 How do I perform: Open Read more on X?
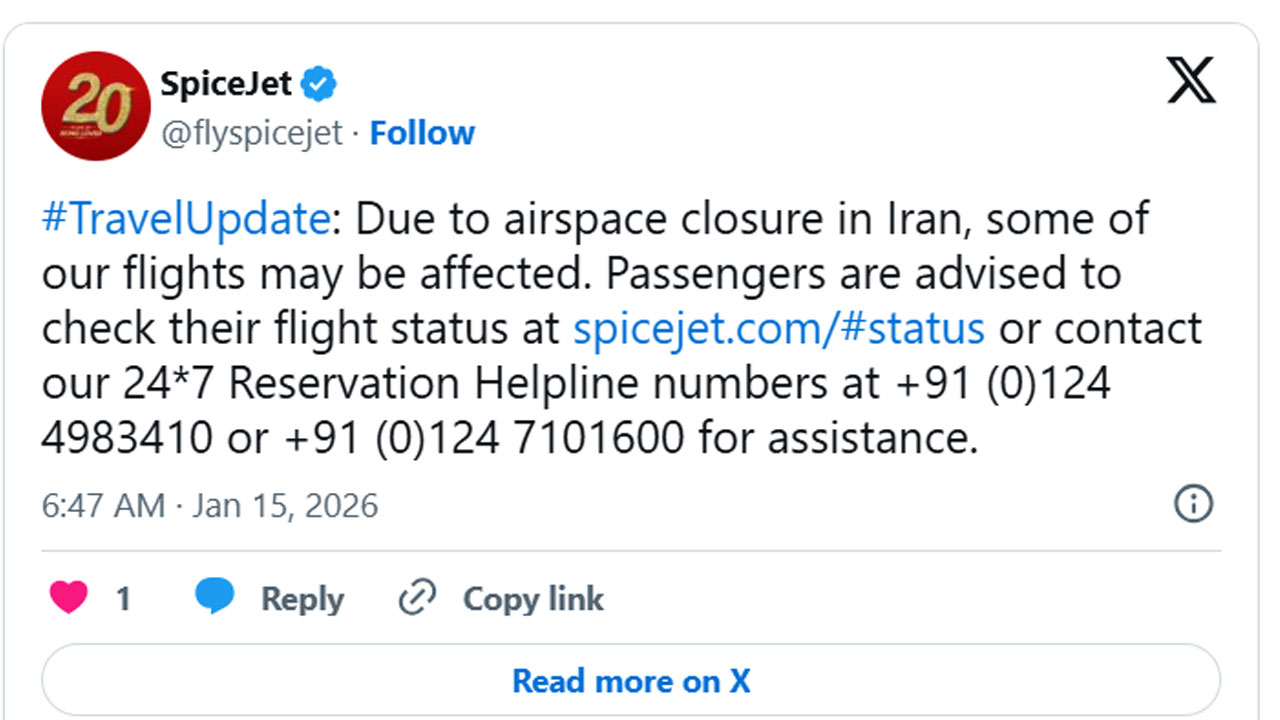(631, 681)
